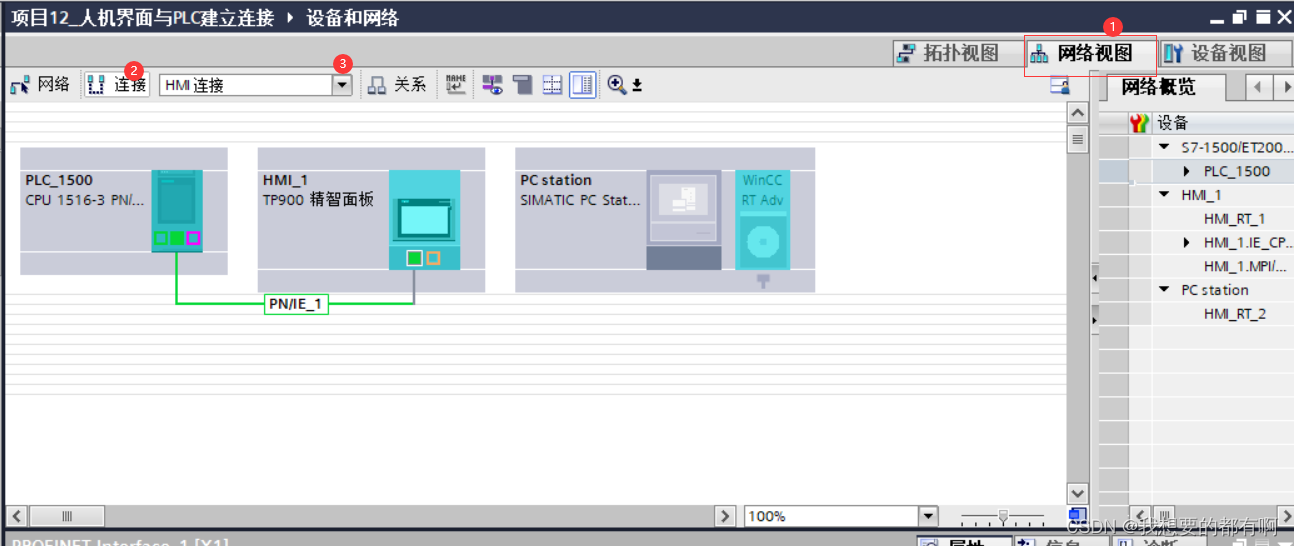Click the PLC_1500 CPU module image

pos(176,209)
